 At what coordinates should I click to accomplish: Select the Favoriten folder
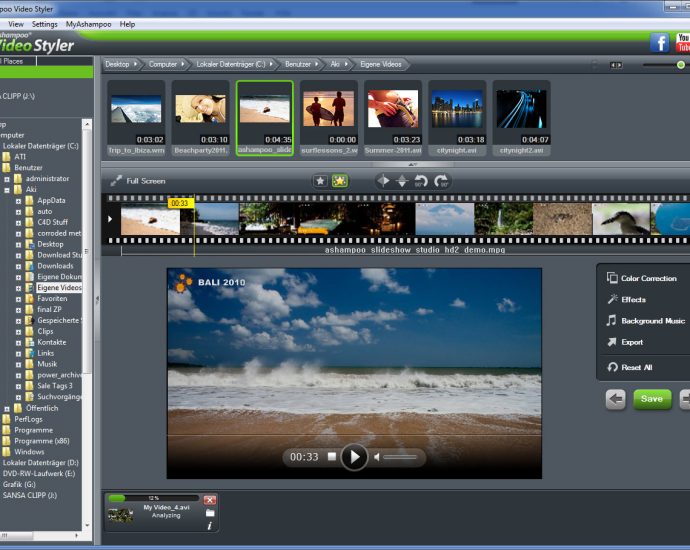tap(52, 298)
